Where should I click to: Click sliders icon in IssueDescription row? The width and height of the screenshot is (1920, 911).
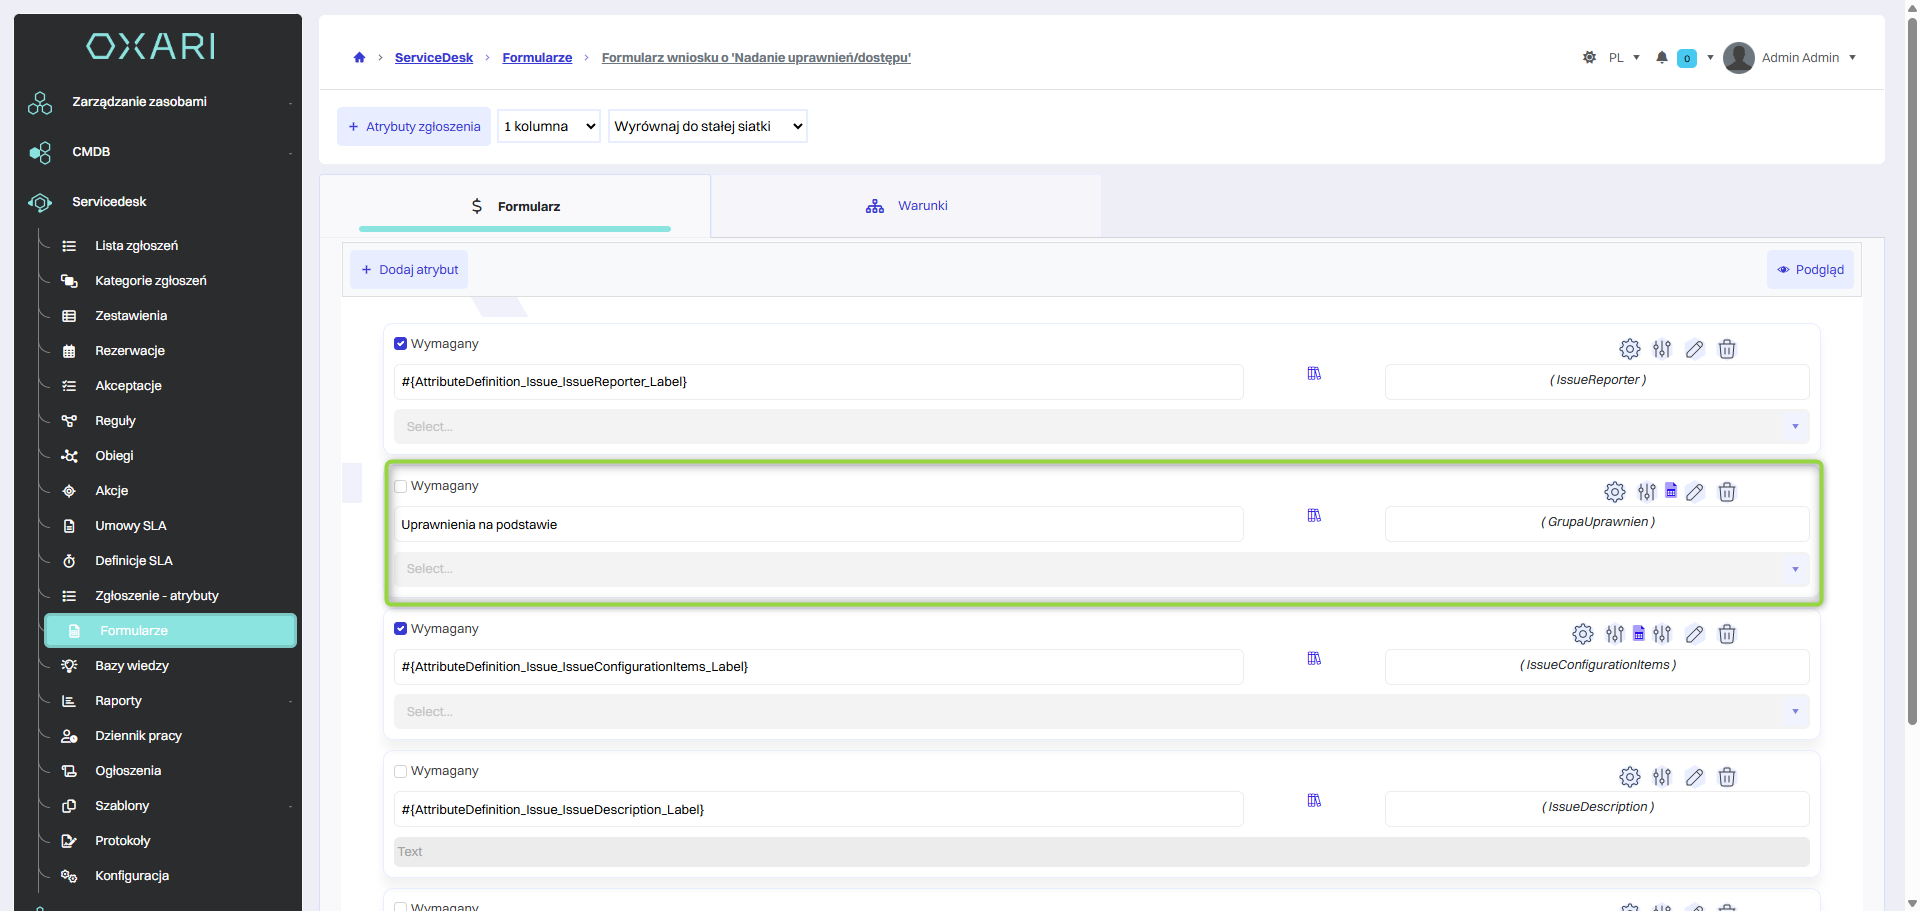[x=1661, y=777]
